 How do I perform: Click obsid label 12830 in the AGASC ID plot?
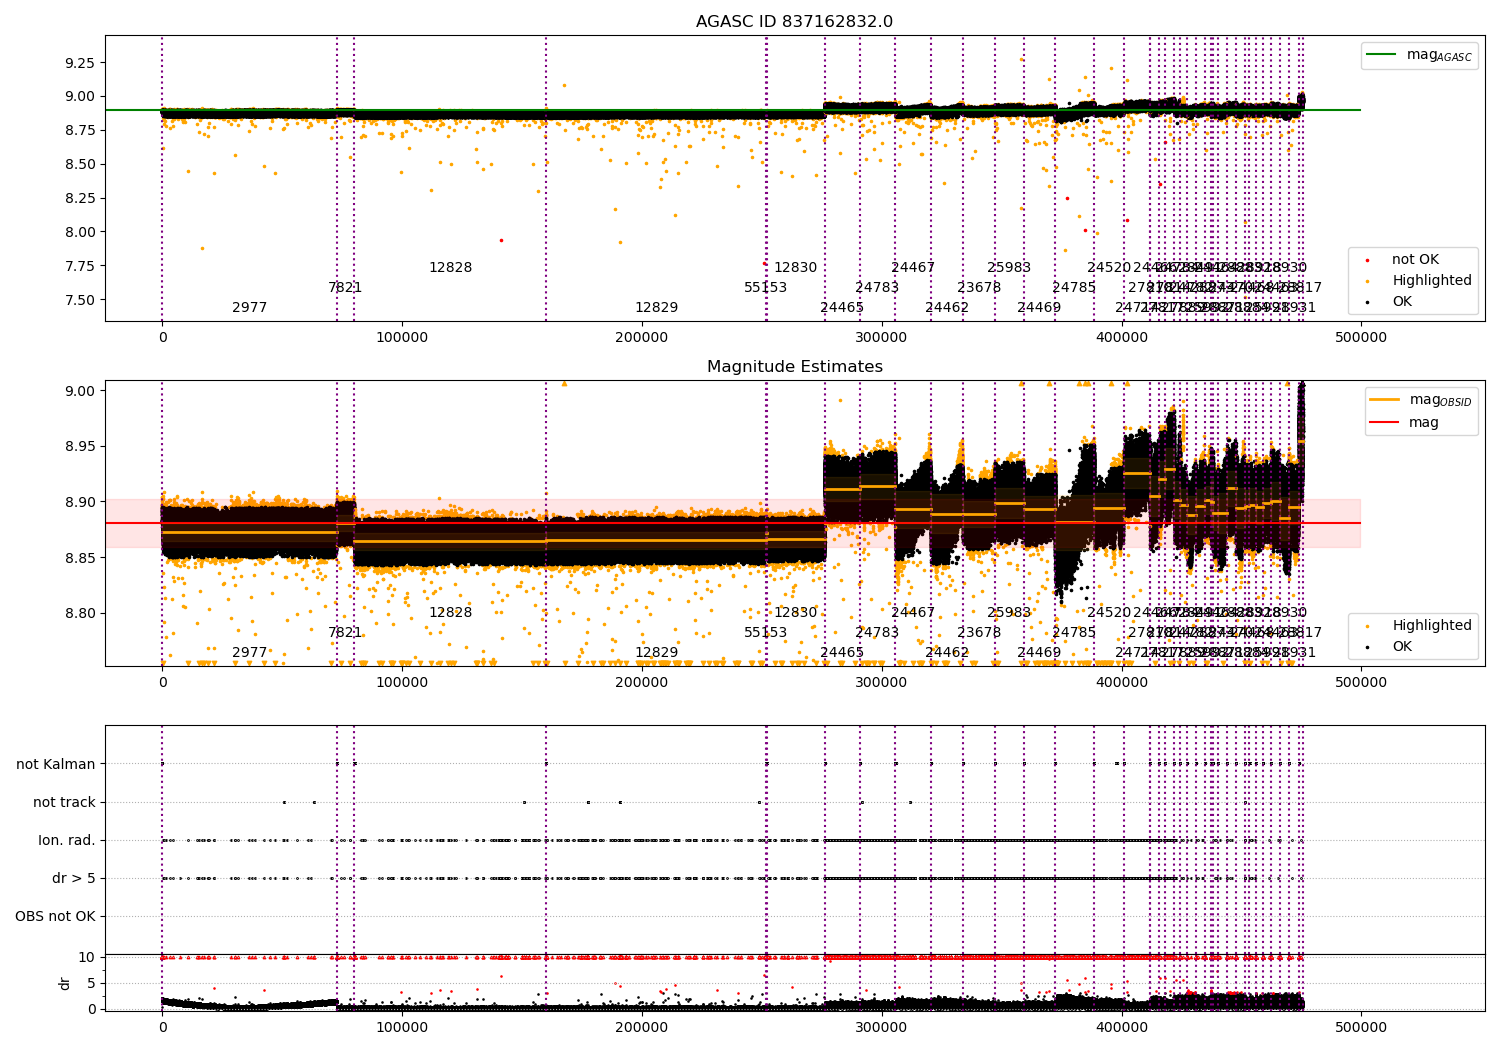coord(796,268)
